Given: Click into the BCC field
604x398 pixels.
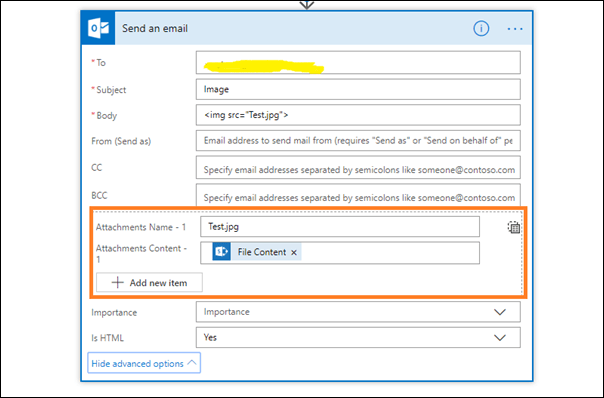Looking at the screenshot, I should [358, 195].
